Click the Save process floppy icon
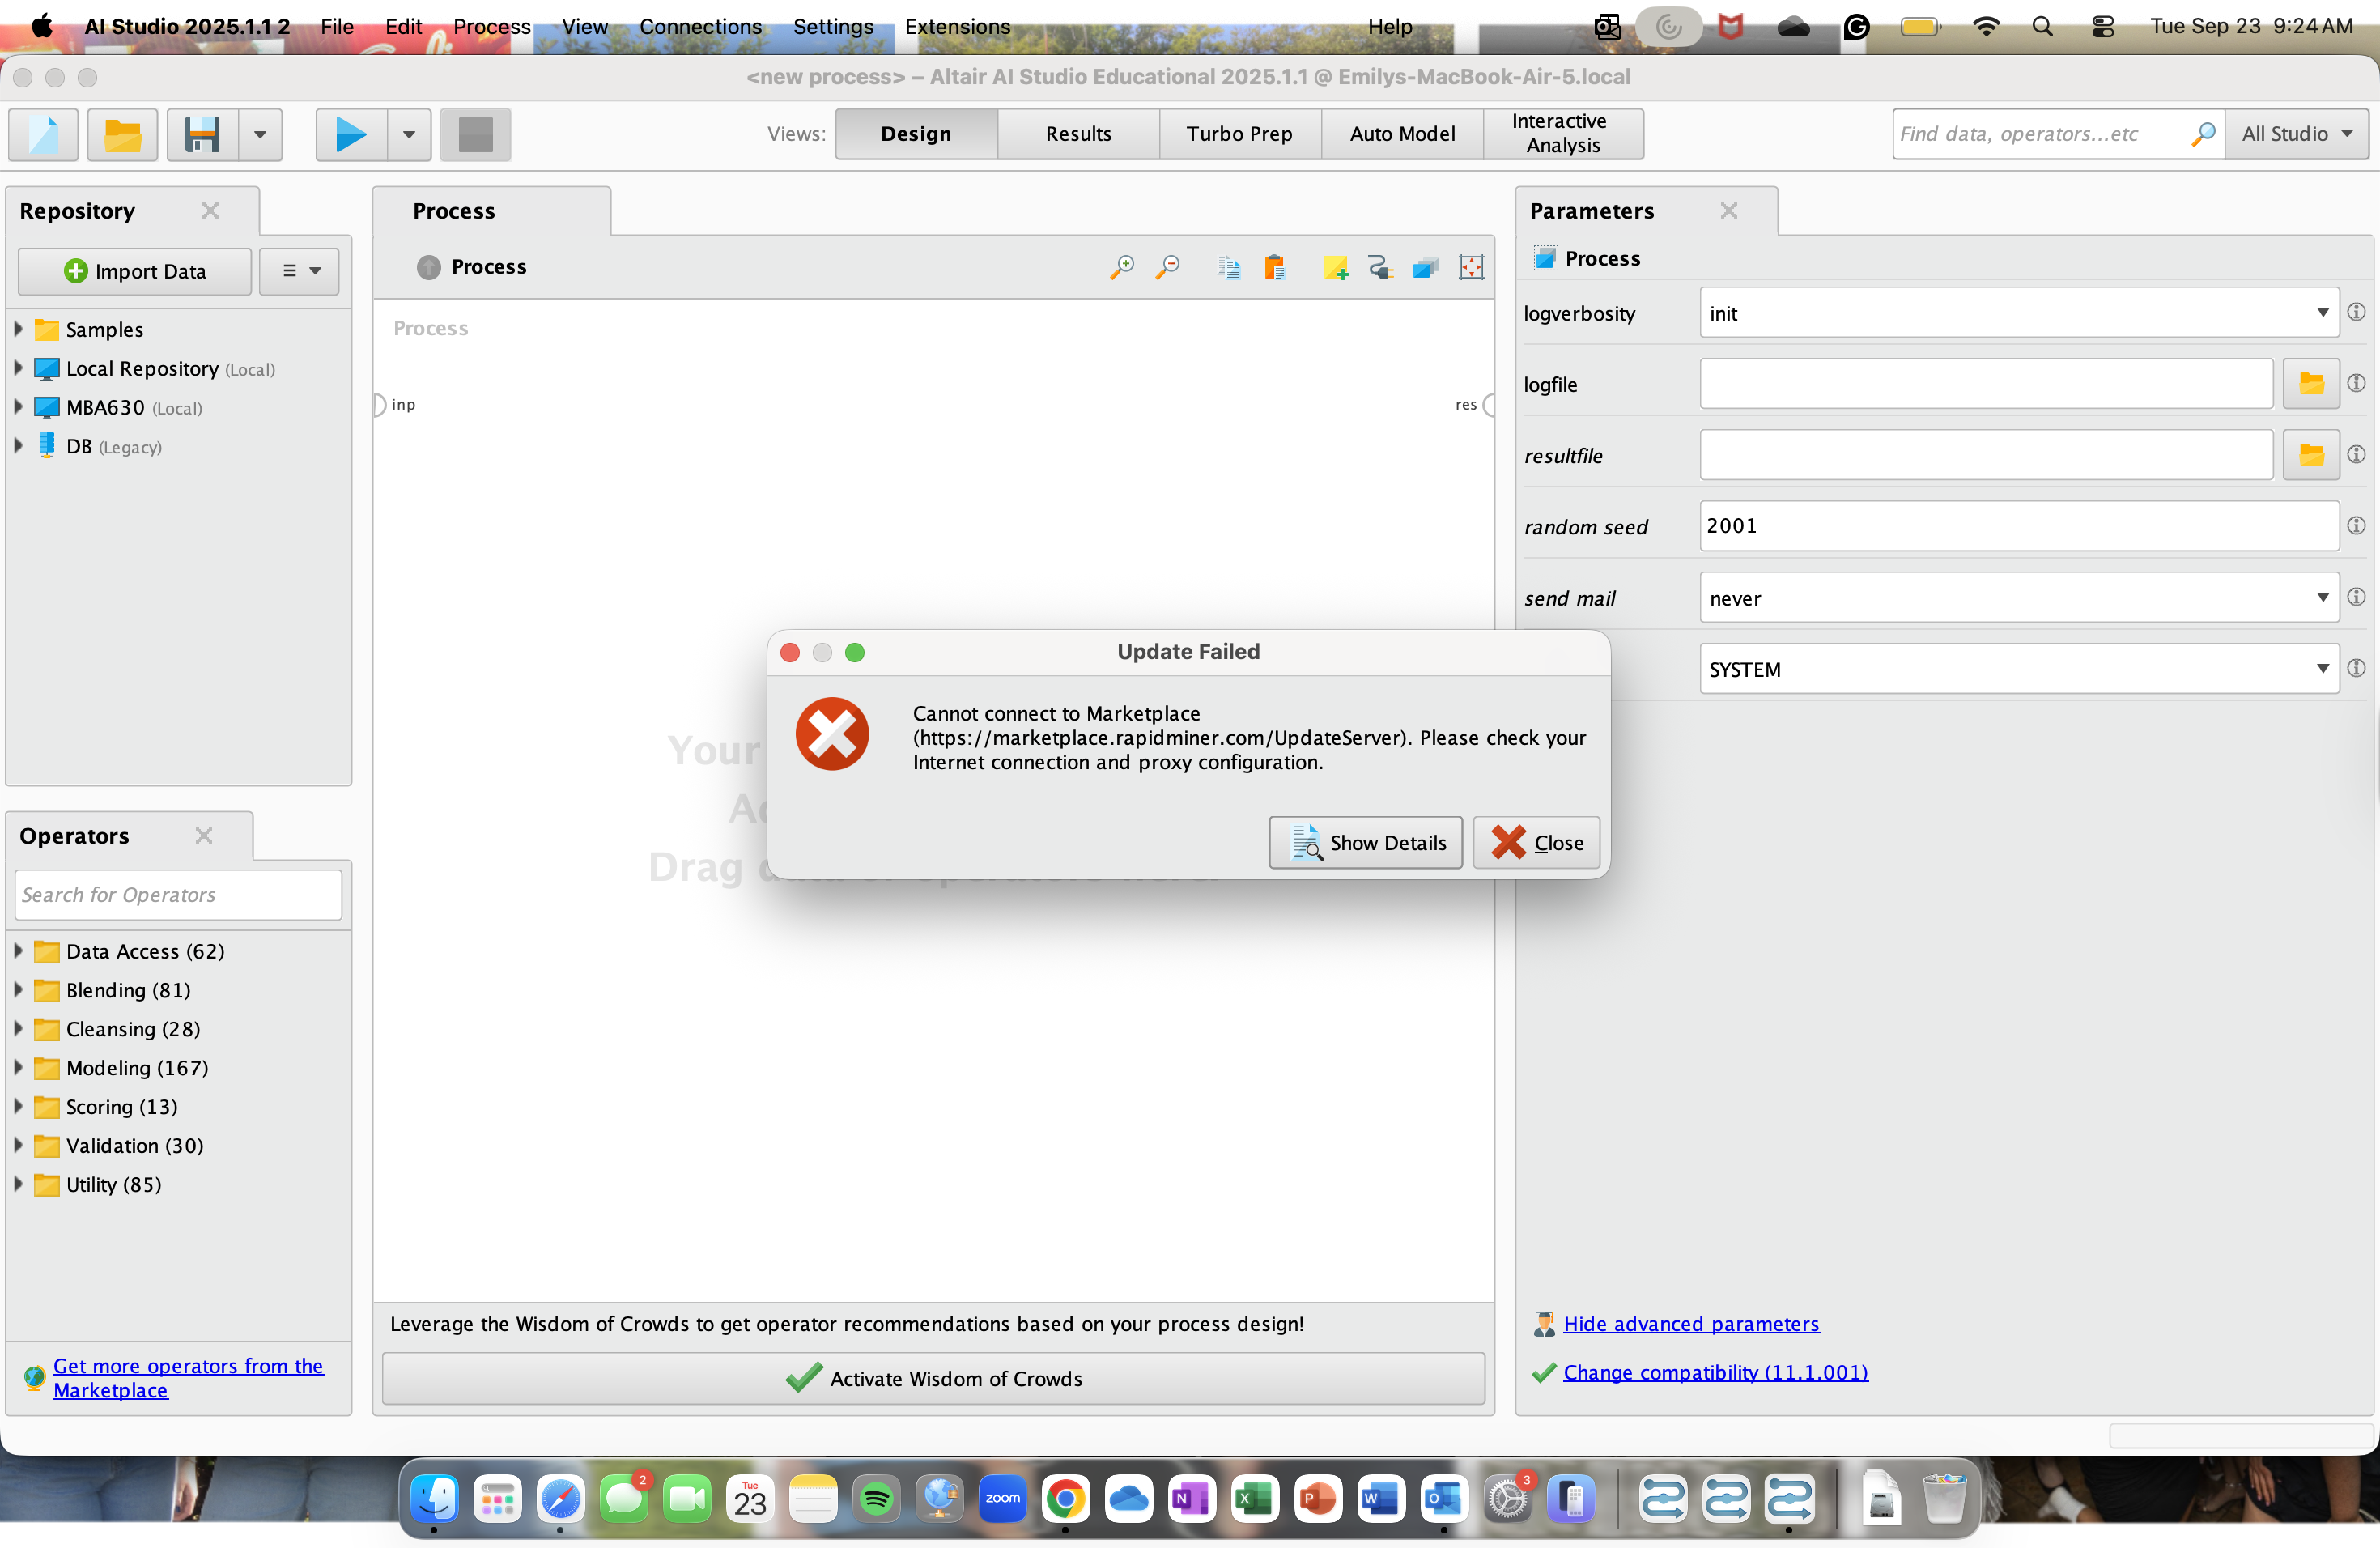This screenshot has width=2380, height=1548. (203, 134)
